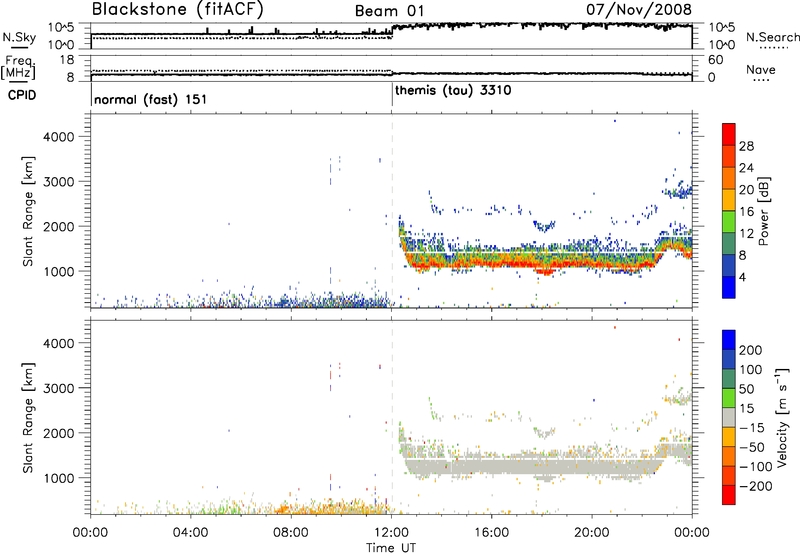Click the 'themis (tau) 3310' mode label
Screen dimensions: 800x554
point(453,91)
